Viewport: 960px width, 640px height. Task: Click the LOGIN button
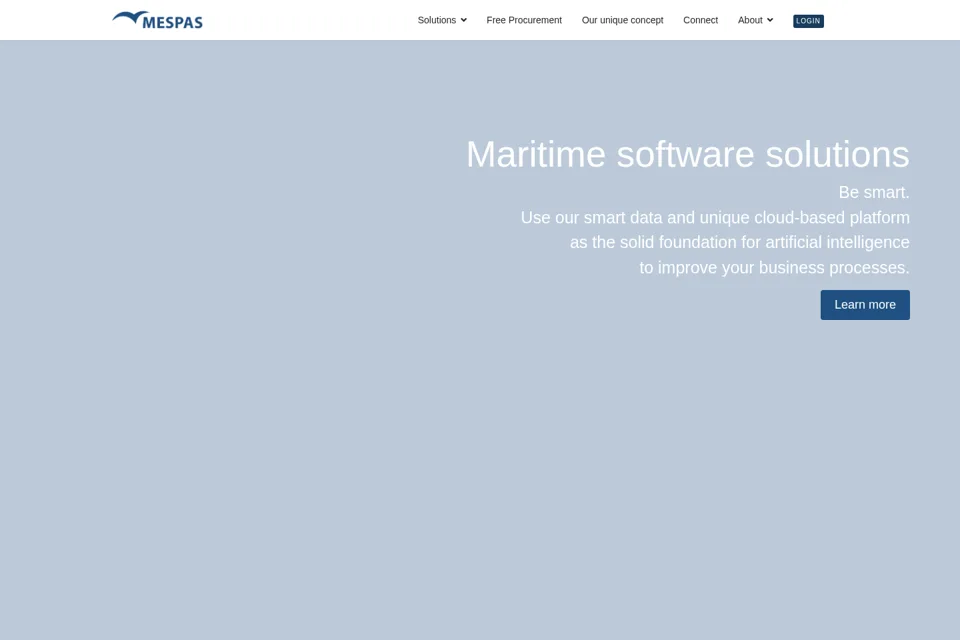[x=808, y=21]
